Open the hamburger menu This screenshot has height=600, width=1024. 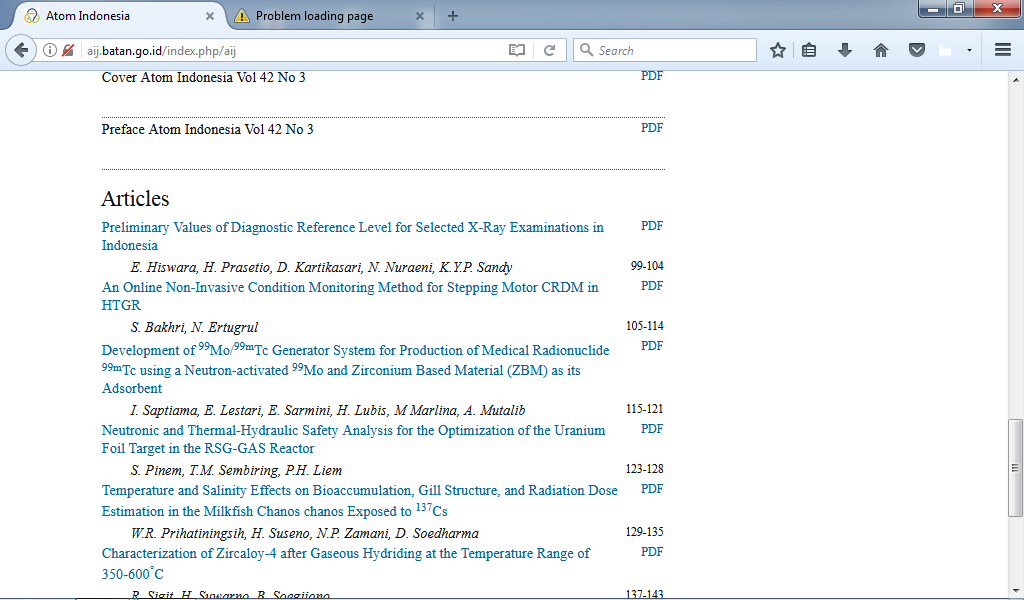(x=1003, y=50)
